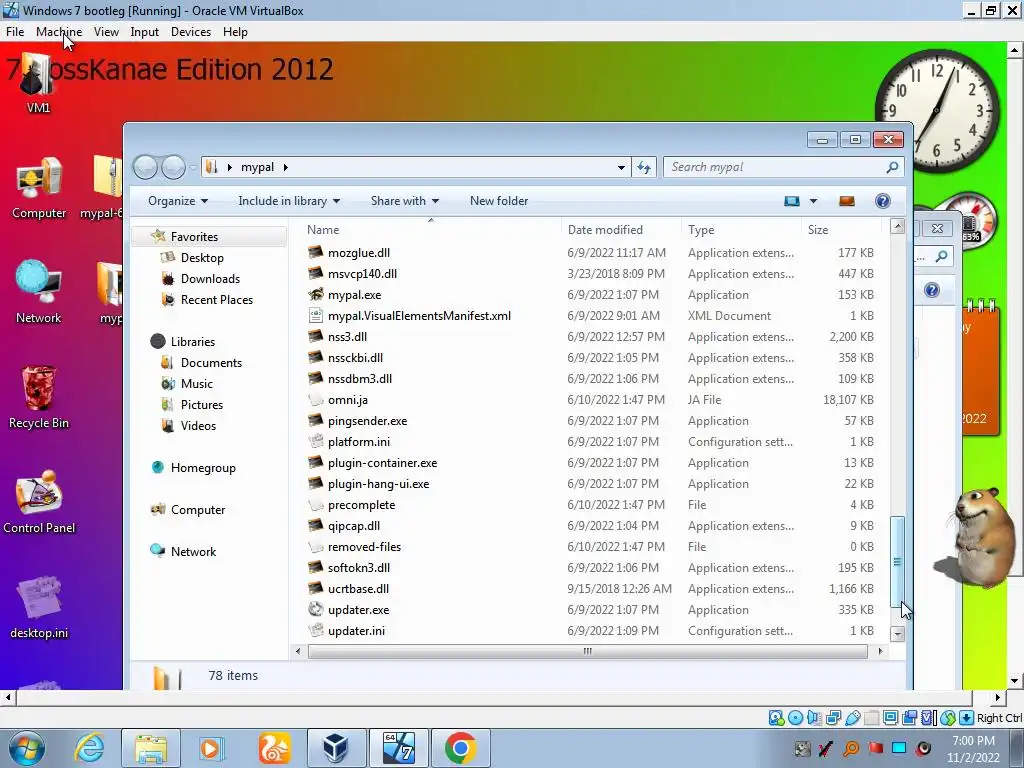1024x768 pixels.
Task: Select Libraries in navigation pane
Action: [193, 342]
